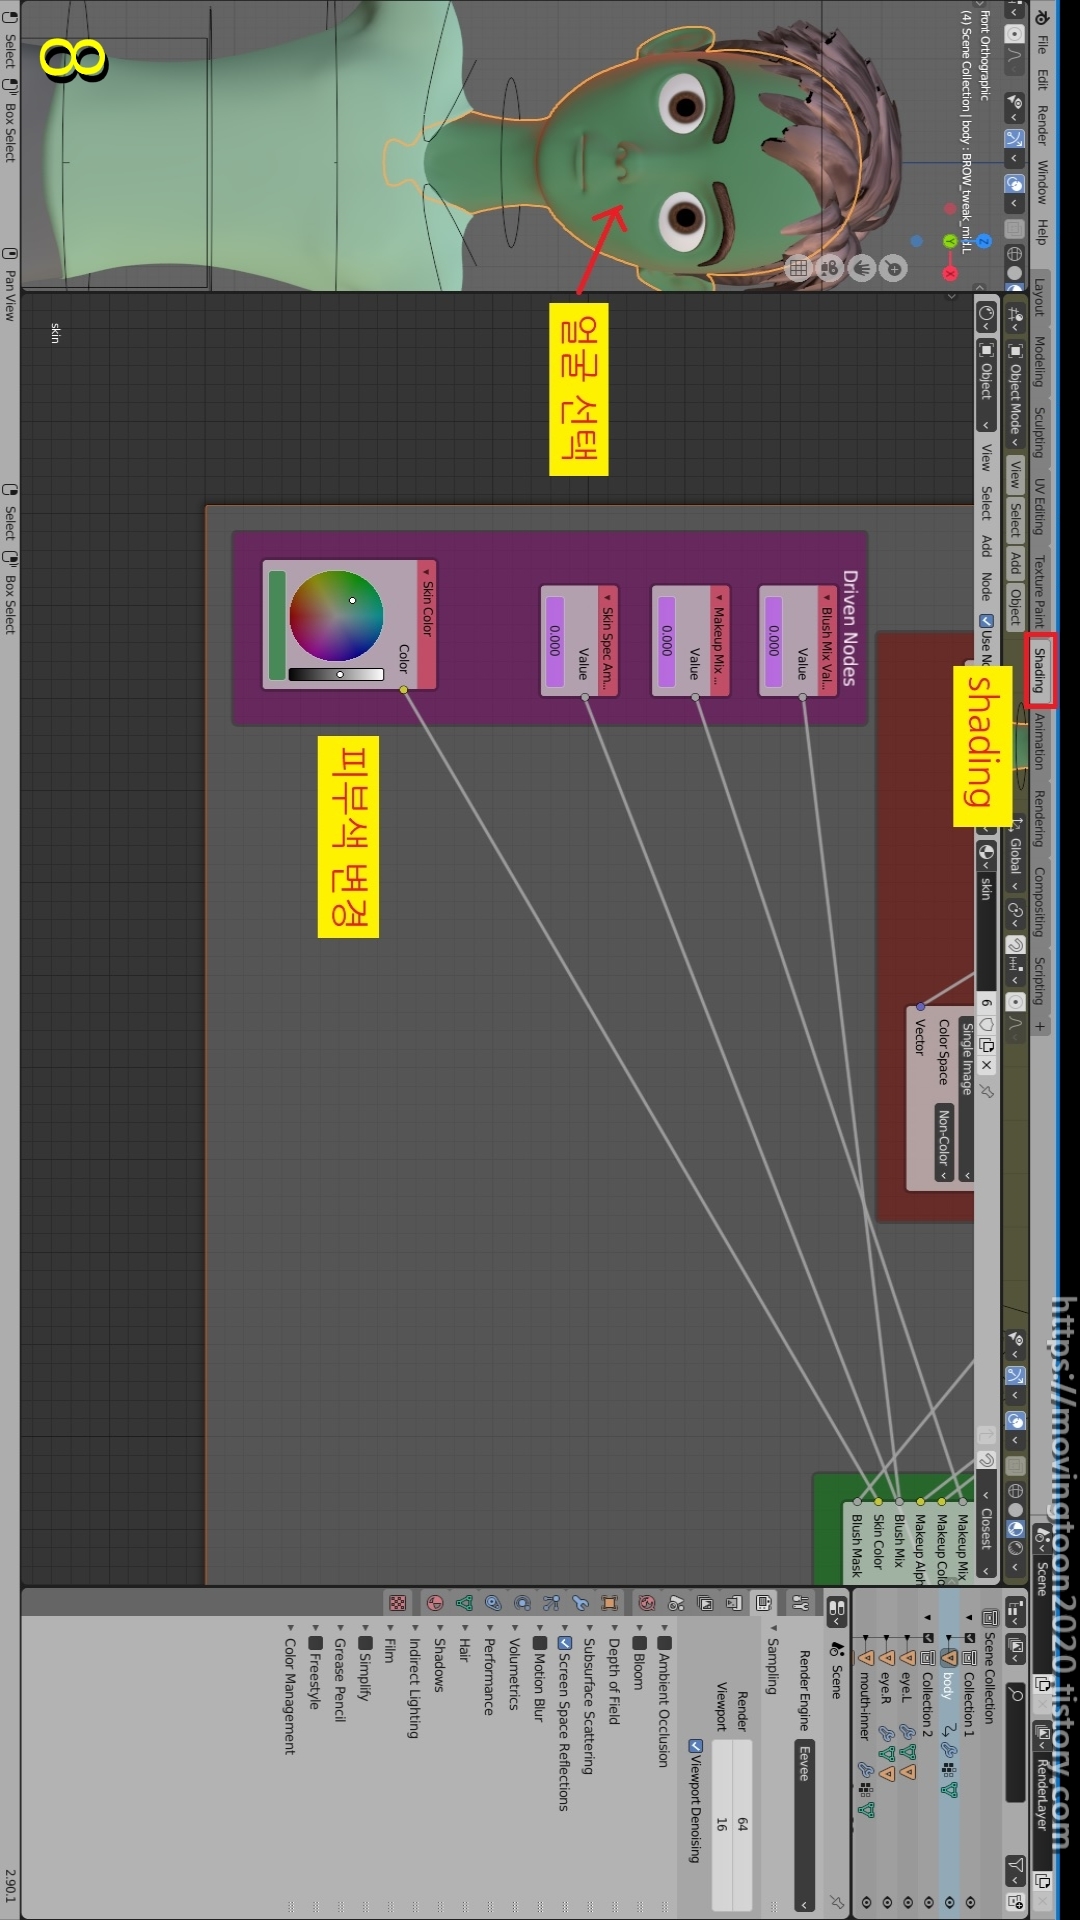Click the new material duplicate icon
This screenshot has width=1080, height=1920.
(986, 1045)
